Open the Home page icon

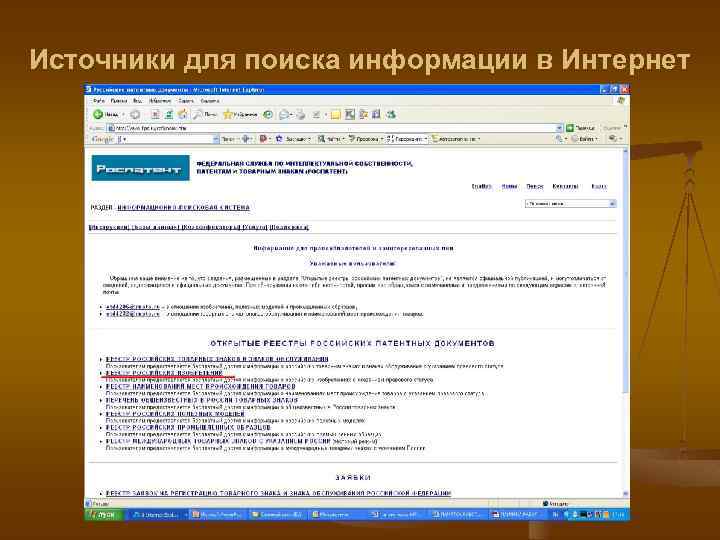(183, 114)
